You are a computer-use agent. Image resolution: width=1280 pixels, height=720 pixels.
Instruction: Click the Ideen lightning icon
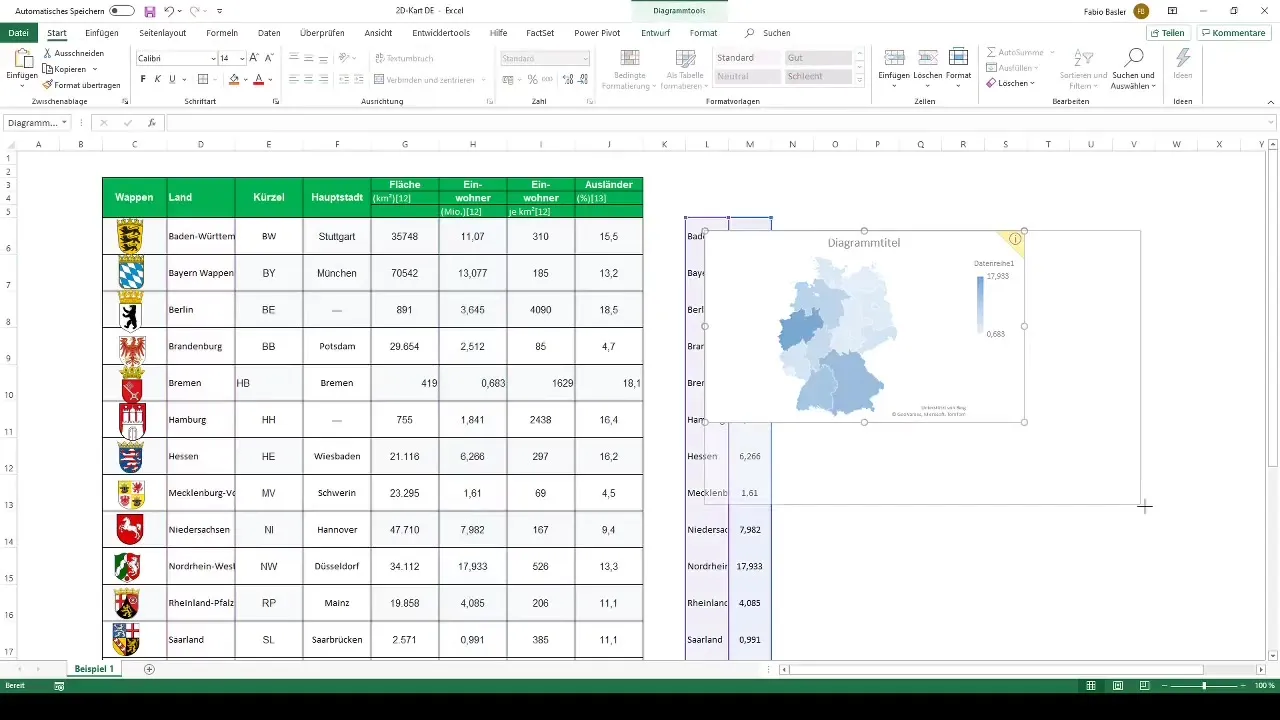pos(1183,57)
